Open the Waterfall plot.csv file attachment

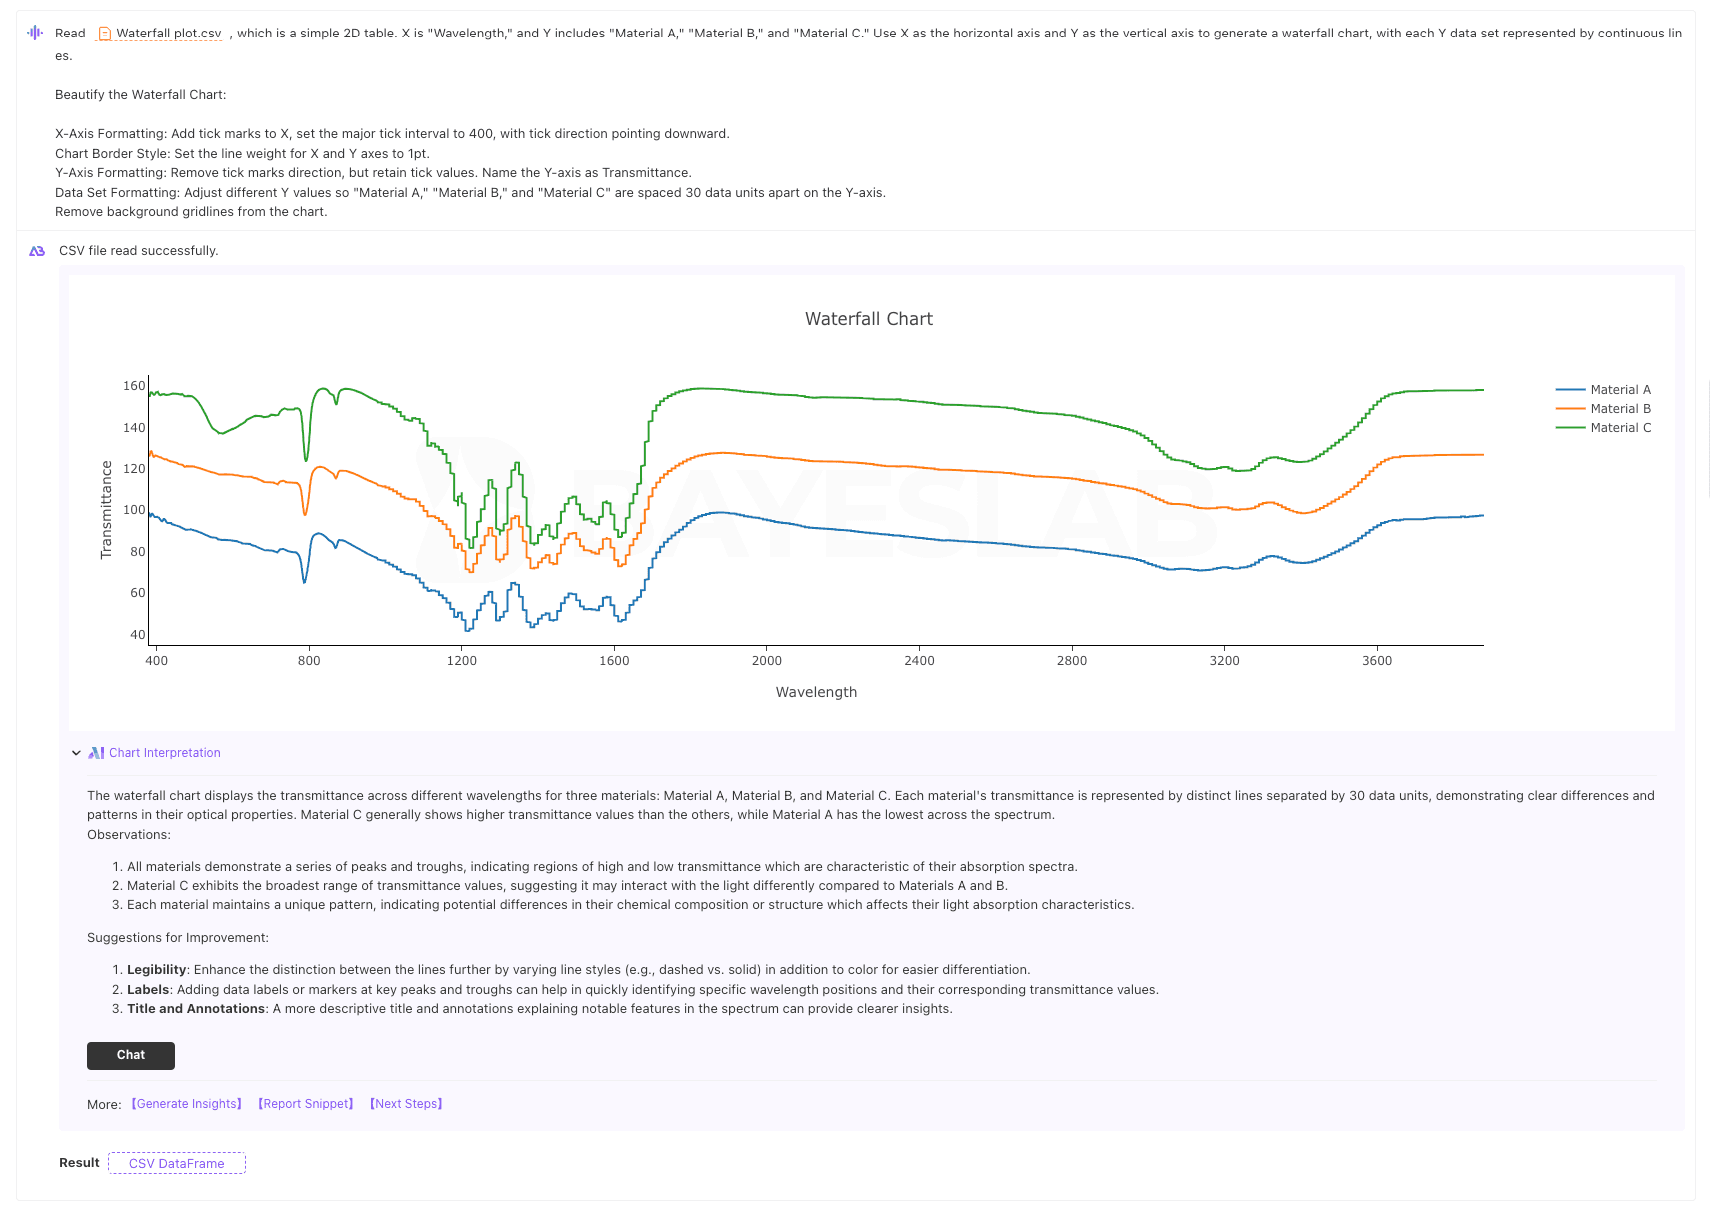(x=159, y=33)
